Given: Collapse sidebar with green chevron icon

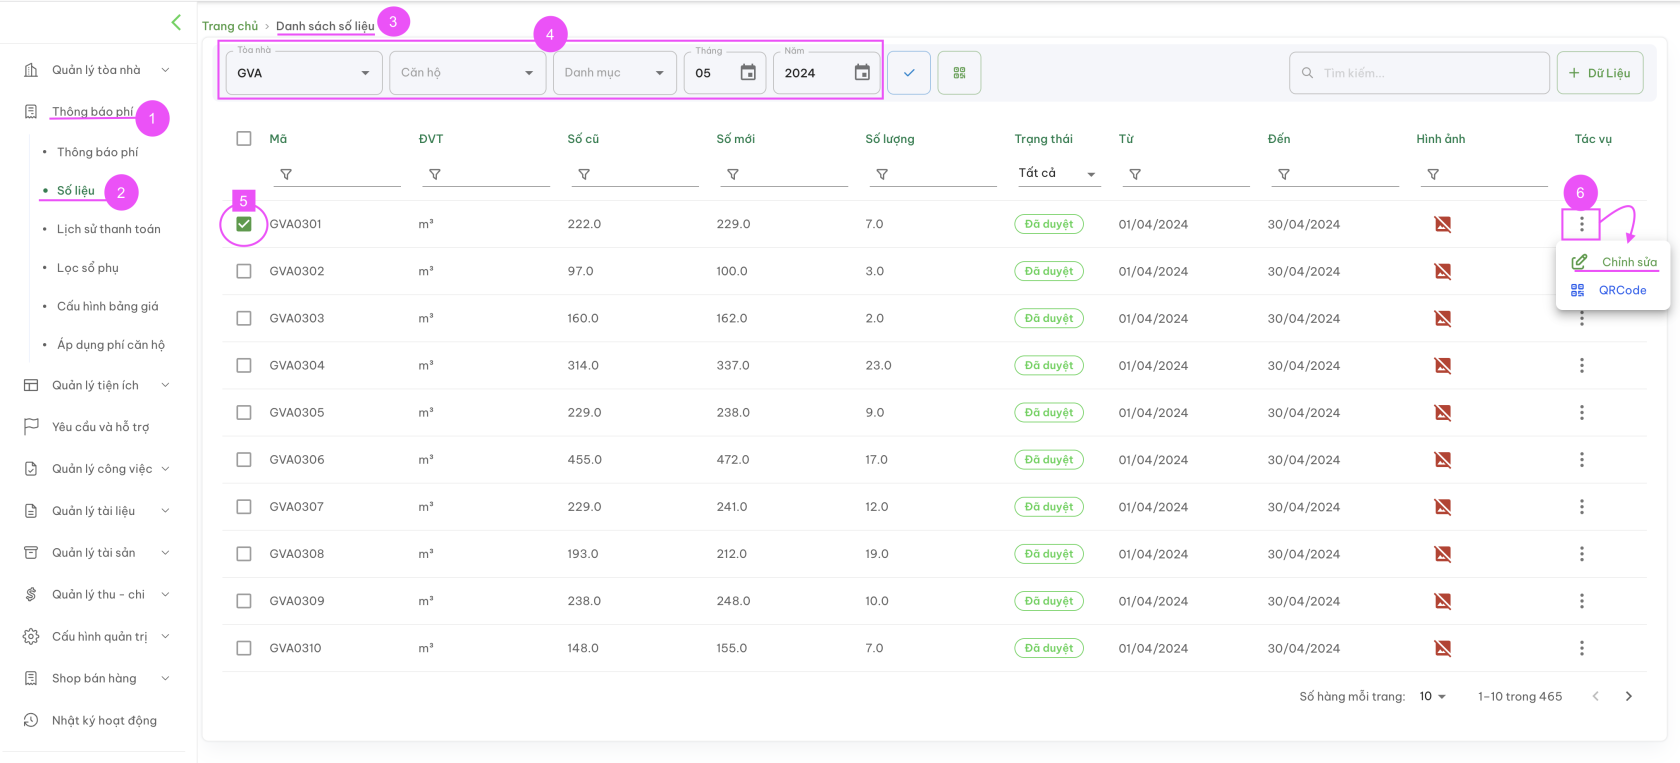Looking at the screenshot, I should [x=176, y=22].
